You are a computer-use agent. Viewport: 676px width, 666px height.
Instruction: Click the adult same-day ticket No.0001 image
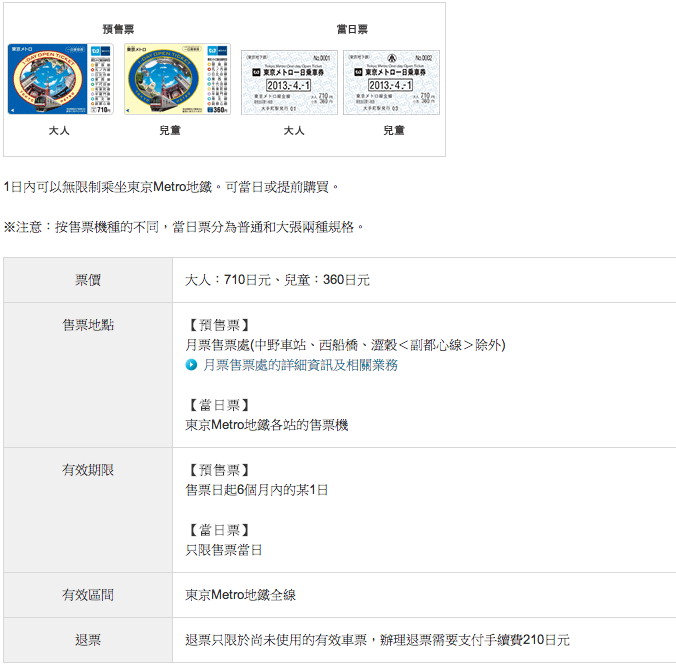(x=289, y=82)
